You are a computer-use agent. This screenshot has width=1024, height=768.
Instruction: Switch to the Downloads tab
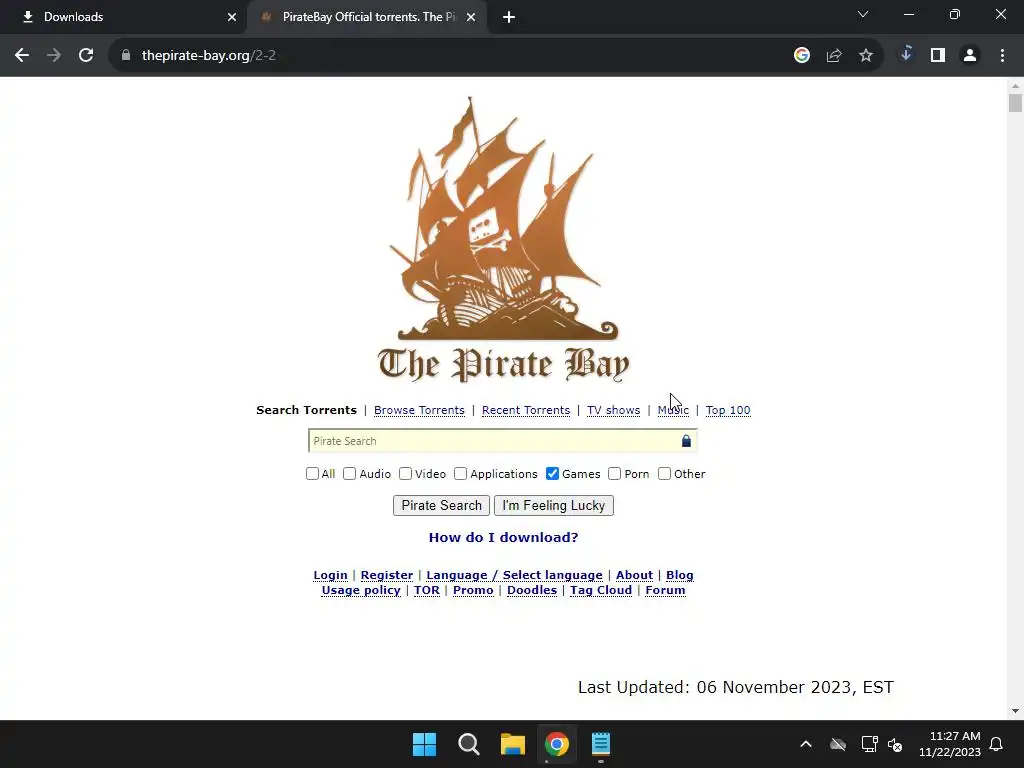[x=124, y=18]
